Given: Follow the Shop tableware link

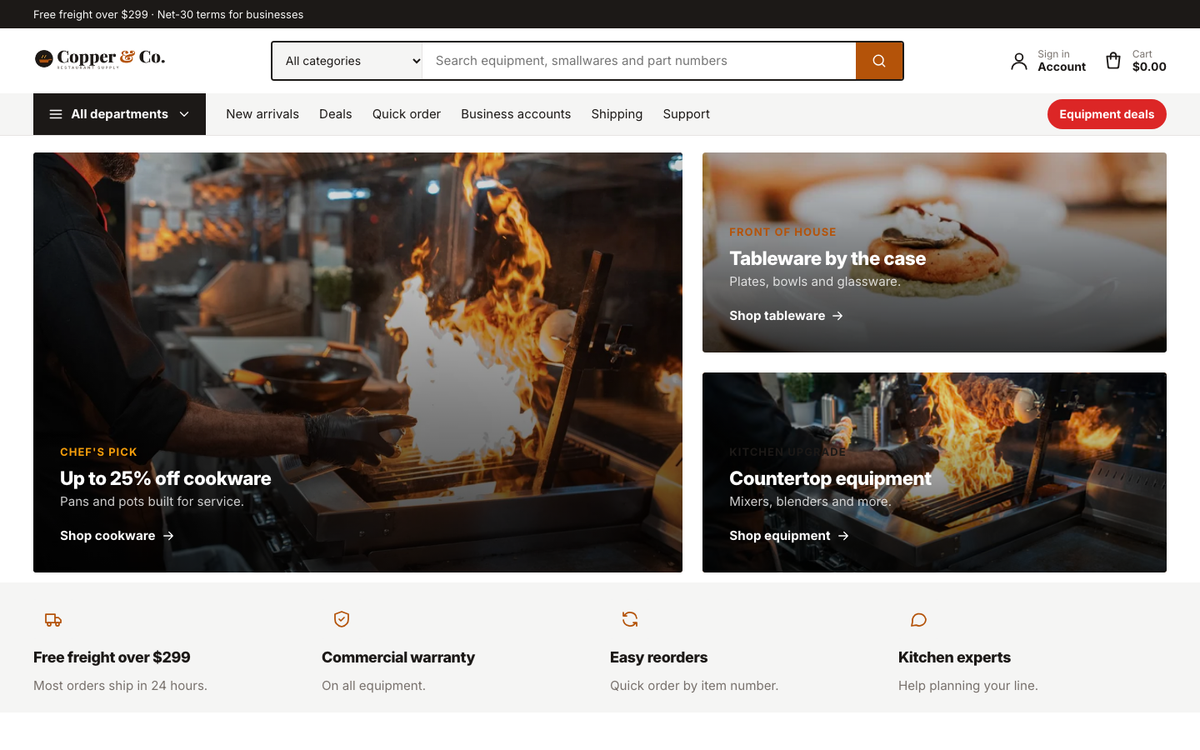Looking at the screenshot, I should pos(786,316).
